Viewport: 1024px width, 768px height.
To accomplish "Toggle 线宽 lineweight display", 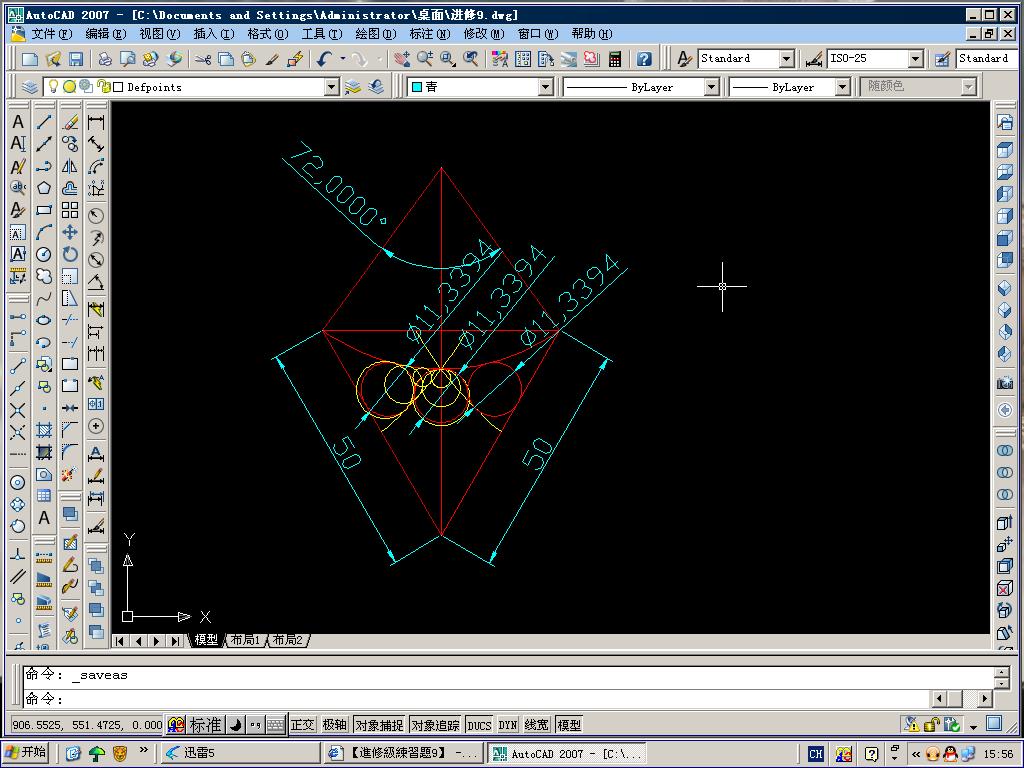I will click(x=536, y=725).
